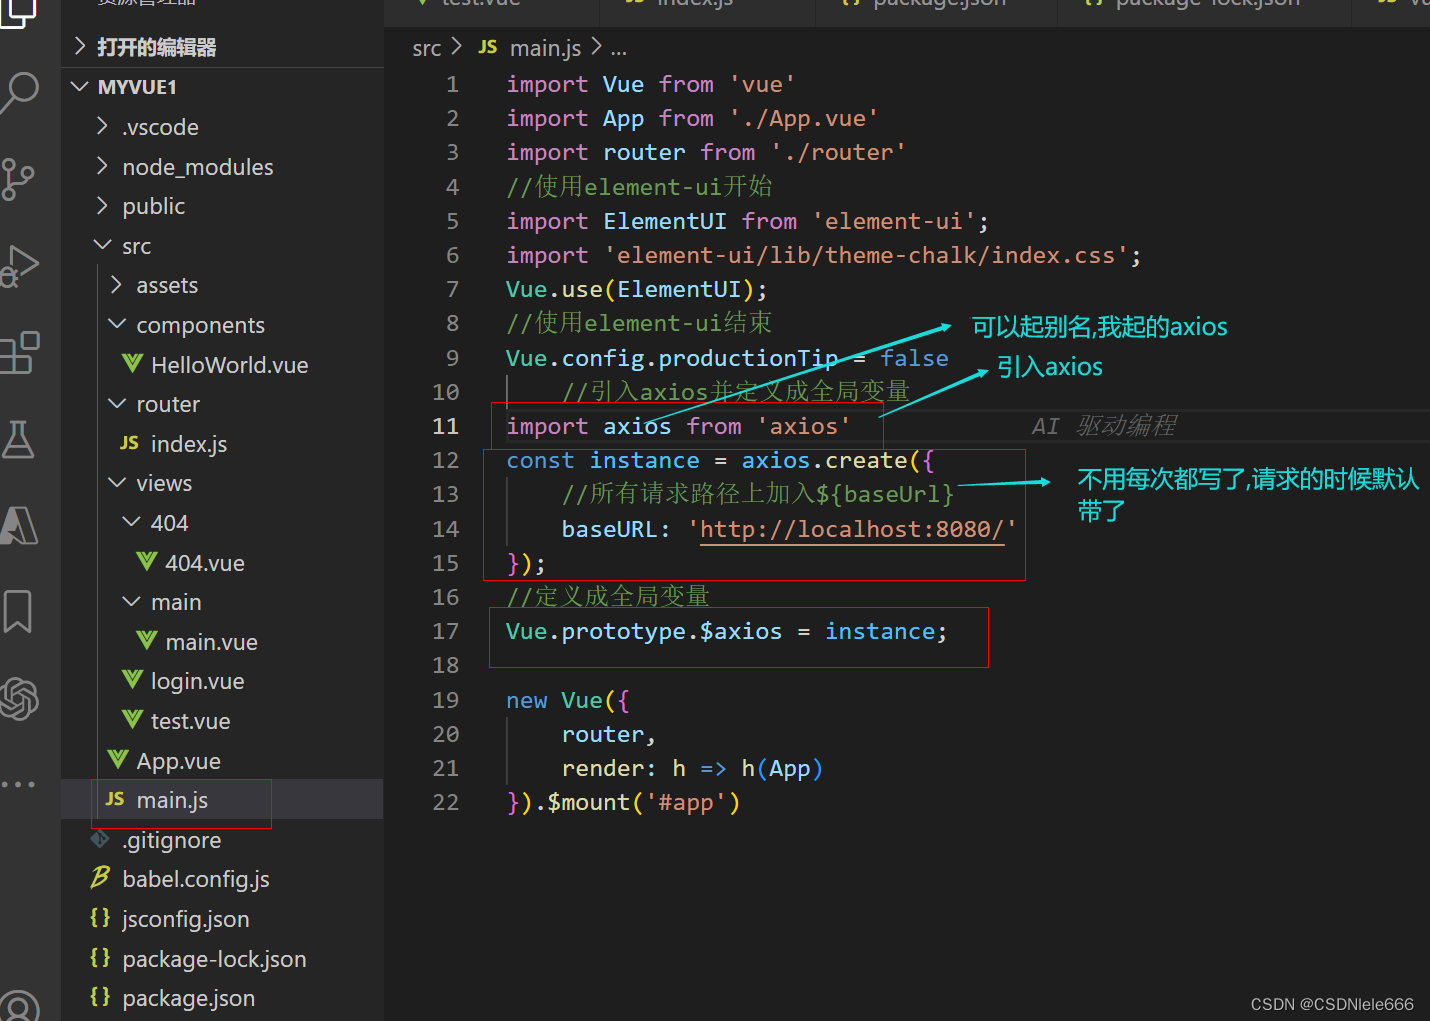Open the Search view in the activity bar

20,92
